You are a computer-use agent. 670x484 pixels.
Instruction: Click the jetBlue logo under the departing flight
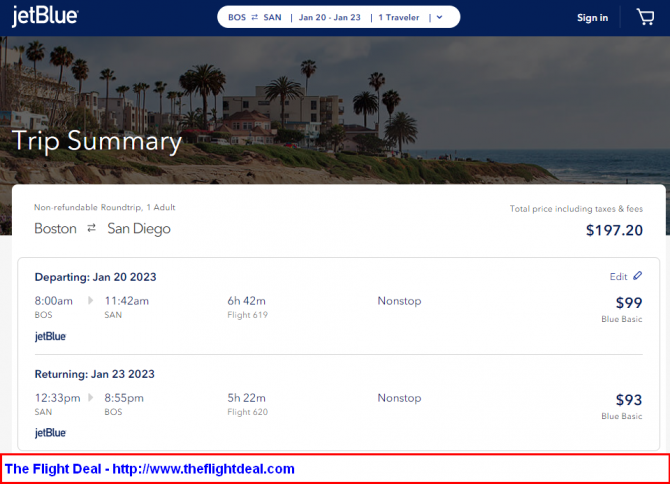pos(50,337)
